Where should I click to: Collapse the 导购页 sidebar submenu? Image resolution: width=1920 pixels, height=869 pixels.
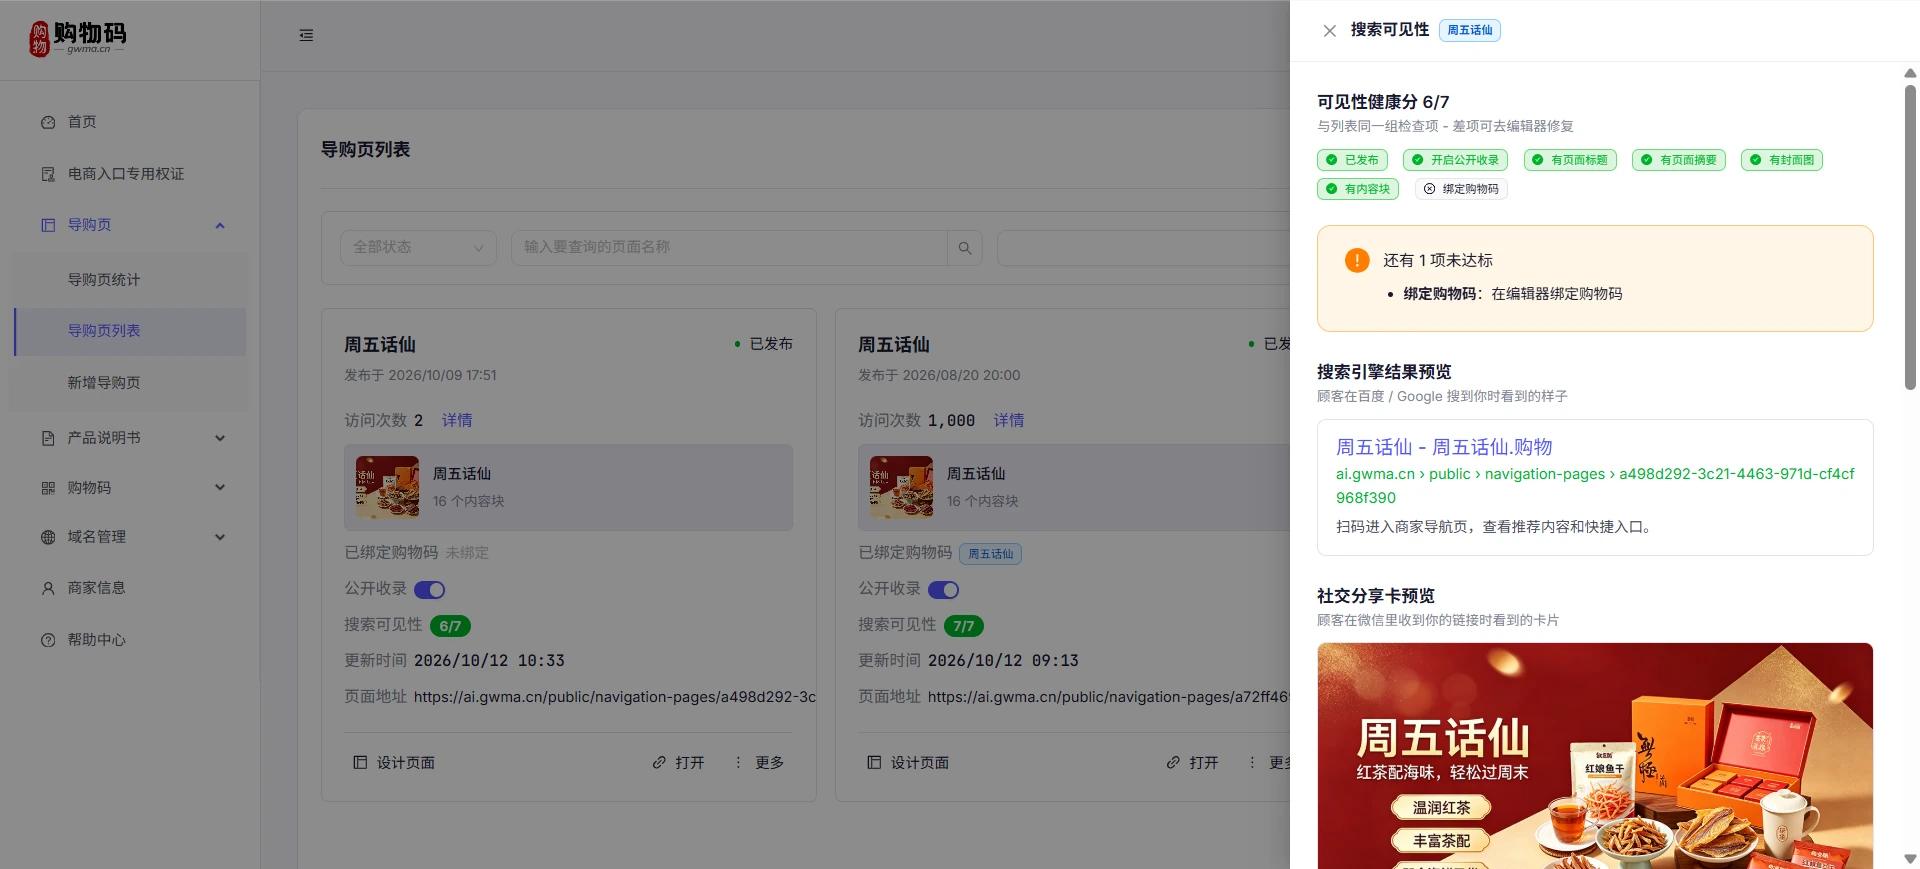coord(220,226)
